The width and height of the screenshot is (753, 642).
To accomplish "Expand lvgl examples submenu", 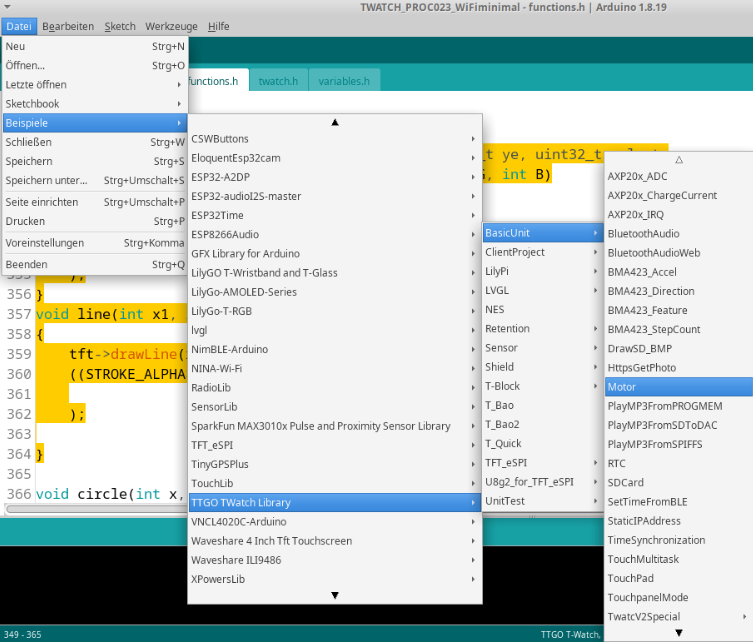I will 335,330.
